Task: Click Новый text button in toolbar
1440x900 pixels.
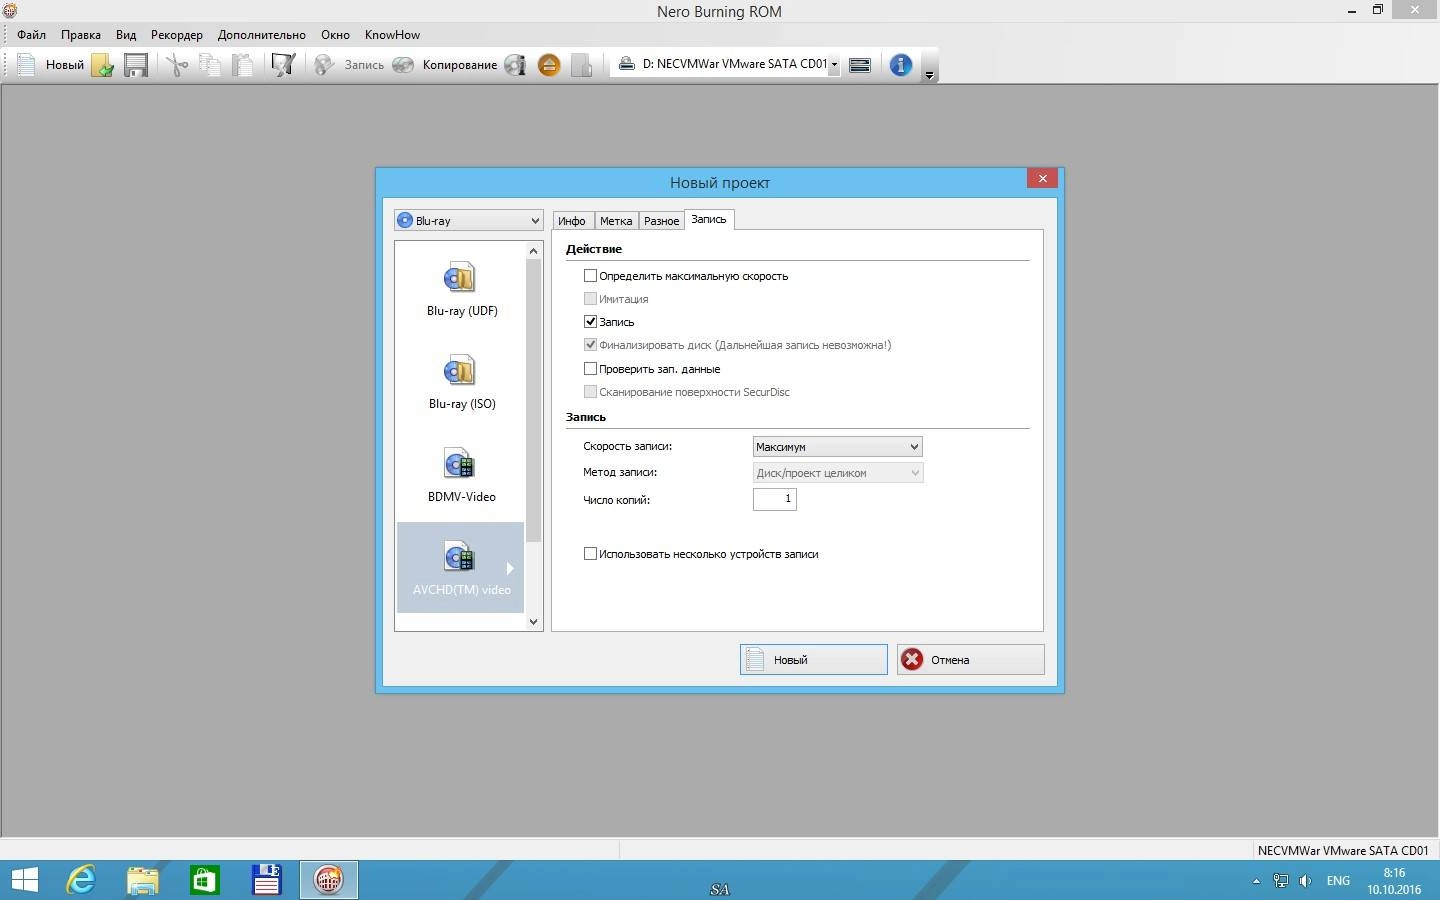Action: (65, 65)
